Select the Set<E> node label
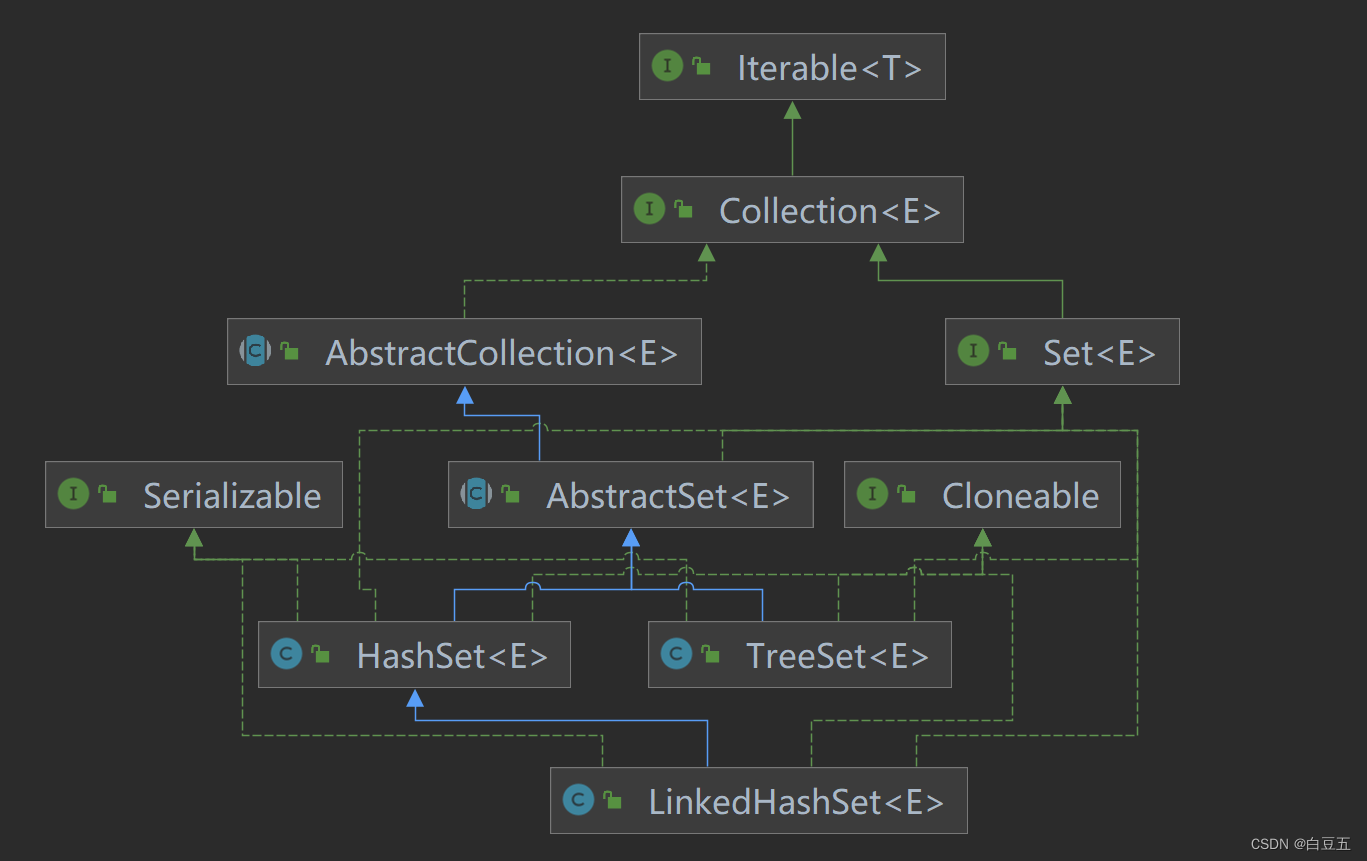This screenshot has height=861, width=1367. (x=1099, y=352)
